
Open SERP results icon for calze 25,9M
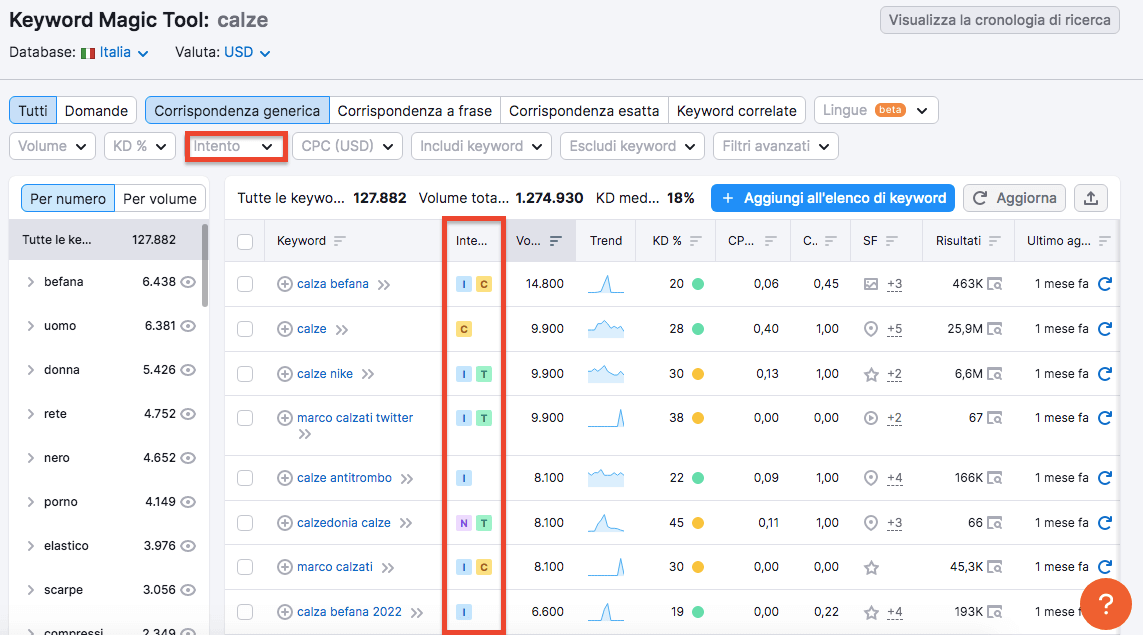pos(994,329)
